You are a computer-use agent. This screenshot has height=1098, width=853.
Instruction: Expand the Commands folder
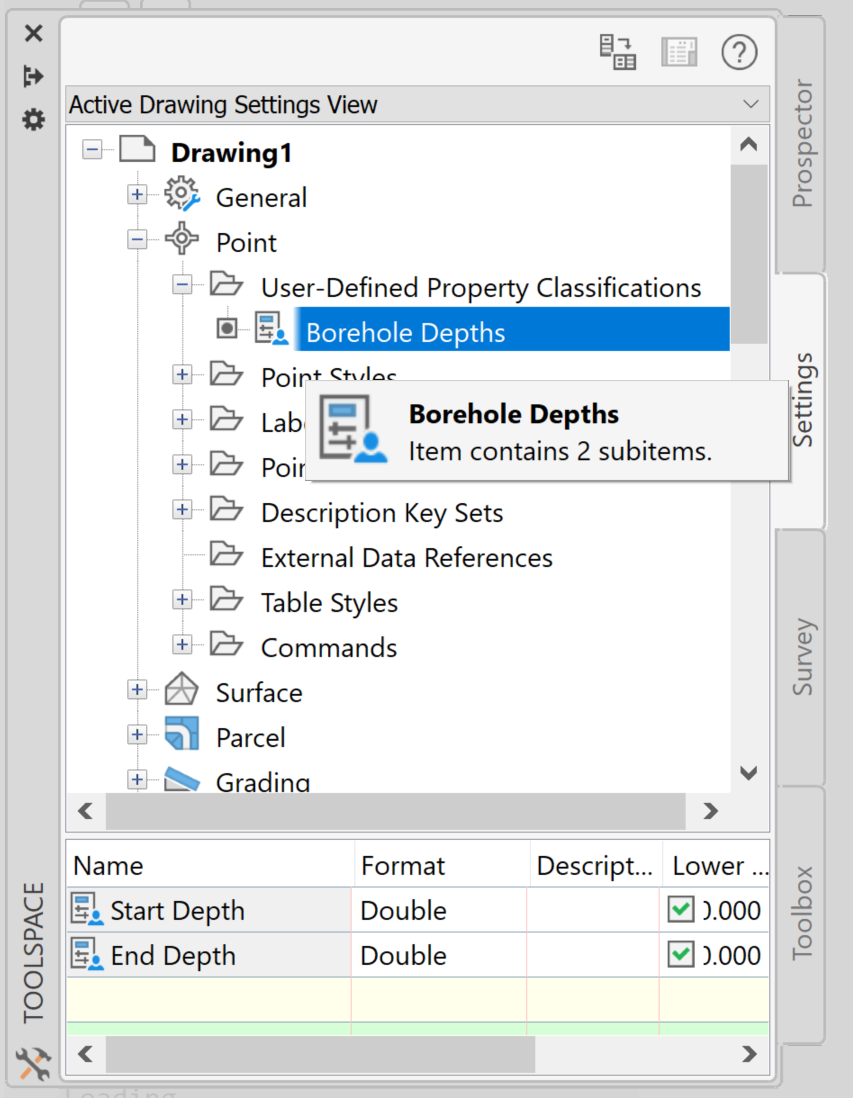(x=182, y=644)
